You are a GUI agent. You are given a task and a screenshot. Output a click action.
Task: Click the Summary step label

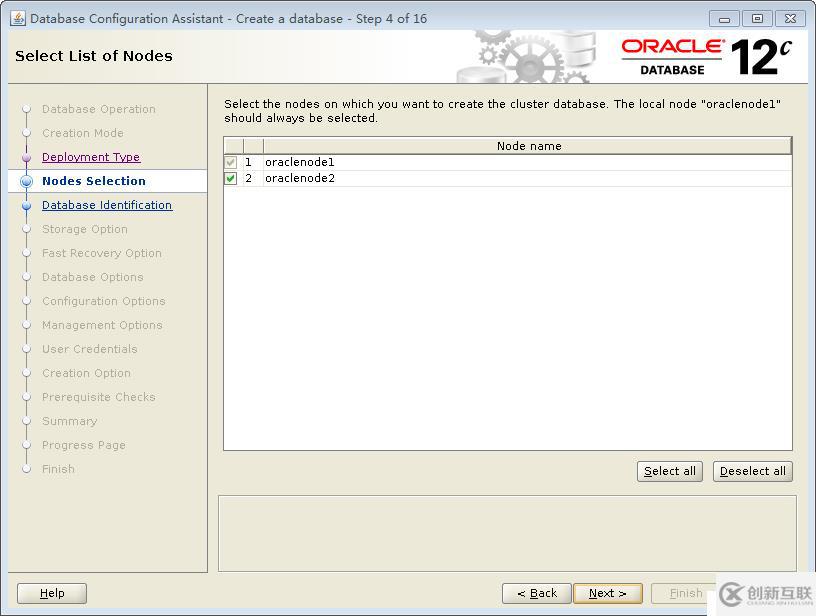tap(69, 421)
